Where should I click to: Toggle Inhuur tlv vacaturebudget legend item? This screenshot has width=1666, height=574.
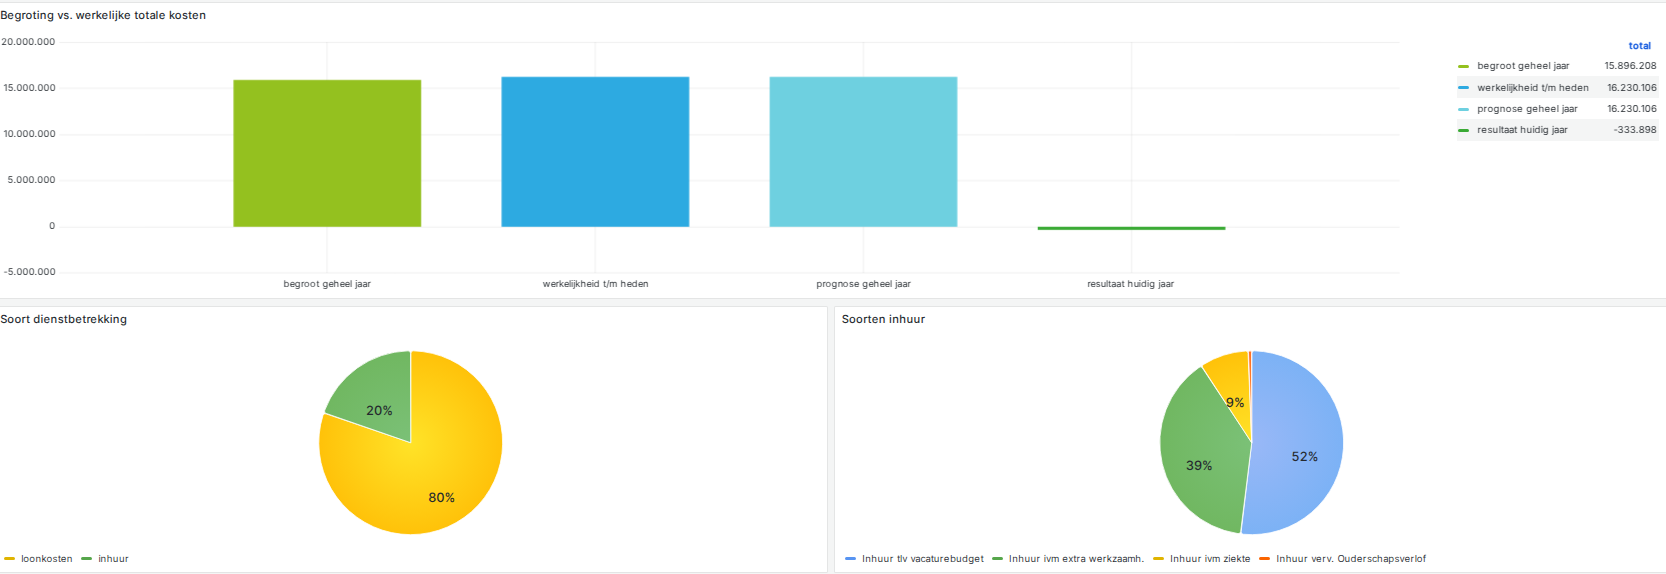923,559
